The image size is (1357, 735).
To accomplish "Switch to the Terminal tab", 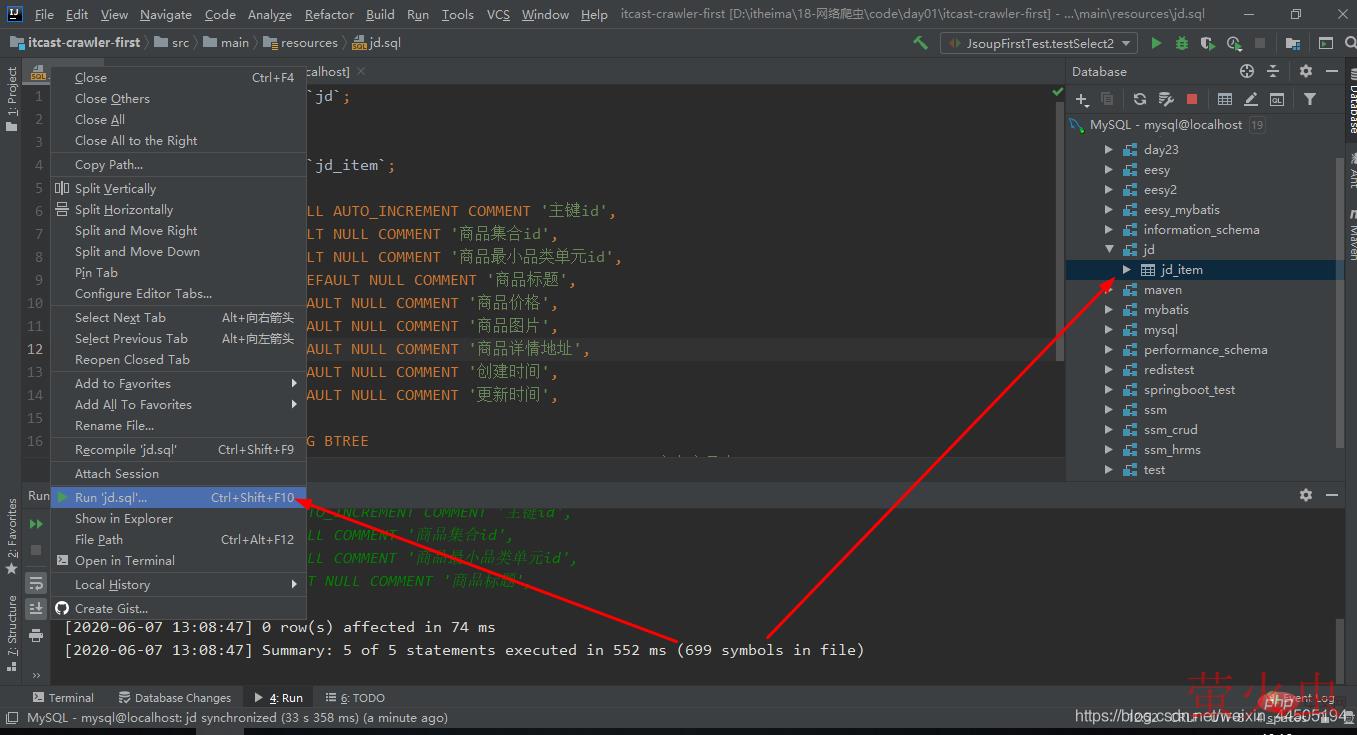I will coord(63,698).
